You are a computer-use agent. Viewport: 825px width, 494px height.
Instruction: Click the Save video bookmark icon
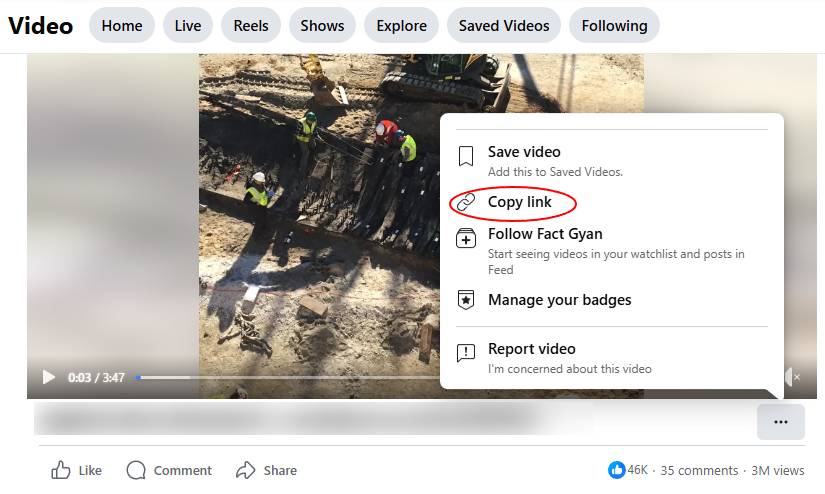[465, 156]
